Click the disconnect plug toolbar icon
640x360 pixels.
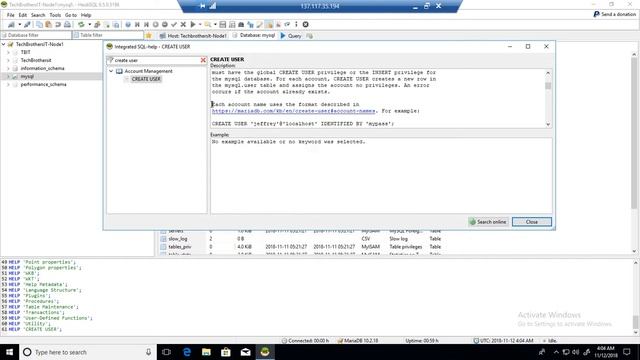27,24
